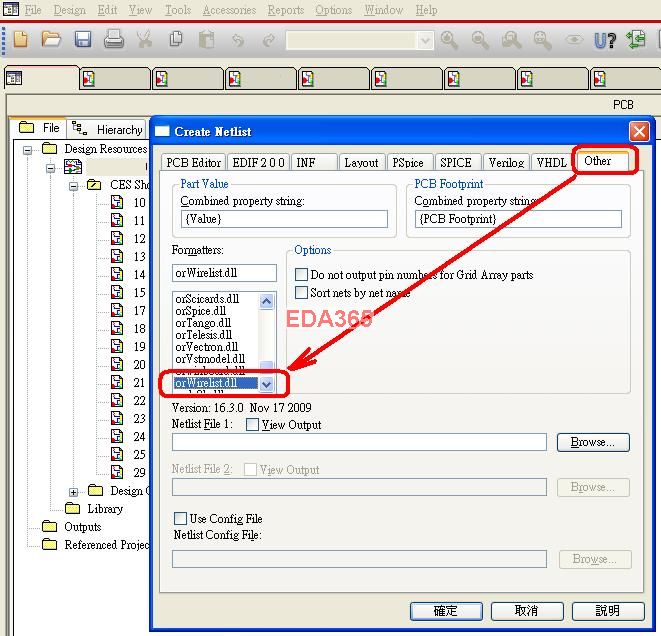Click formatters list scroll down arrow

click(x=266, y=384)
